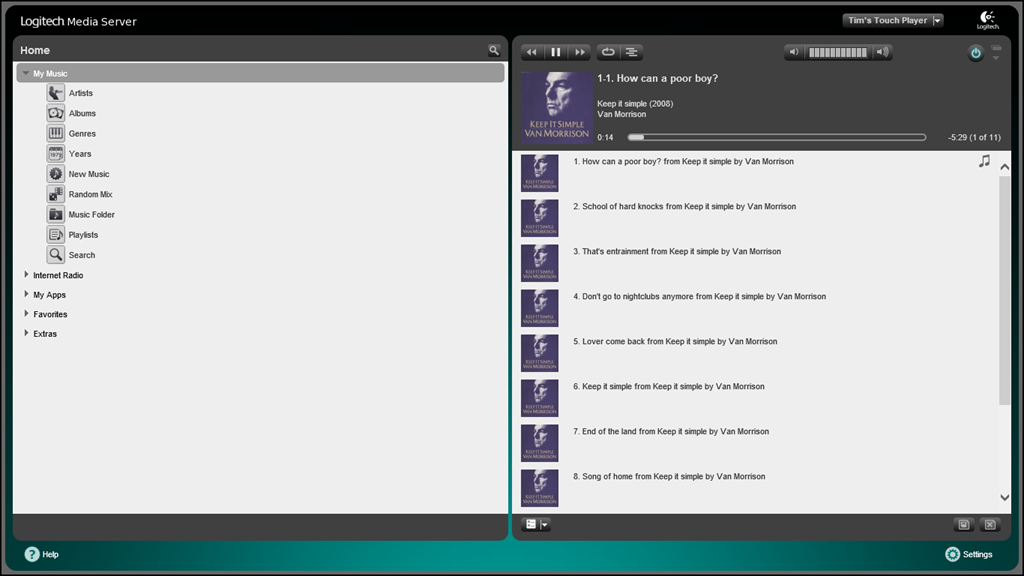Skip forward to next track
Viewport: 1024px width, 576px height.
pyautogui.click(x=579, y=52)
